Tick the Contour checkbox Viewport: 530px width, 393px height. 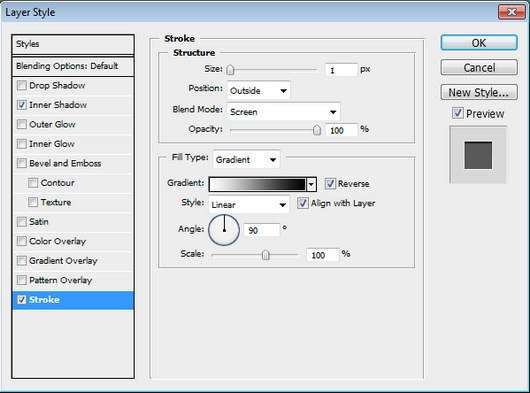click(33, 183)
